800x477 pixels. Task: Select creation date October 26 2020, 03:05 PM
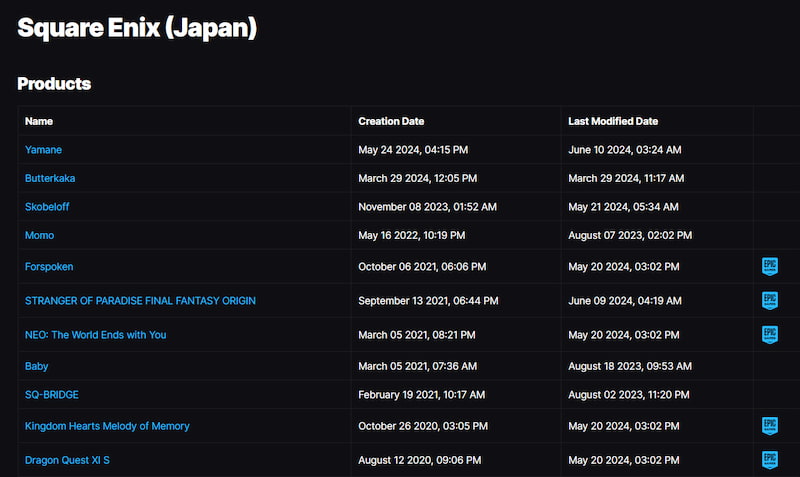click(422, 425)
